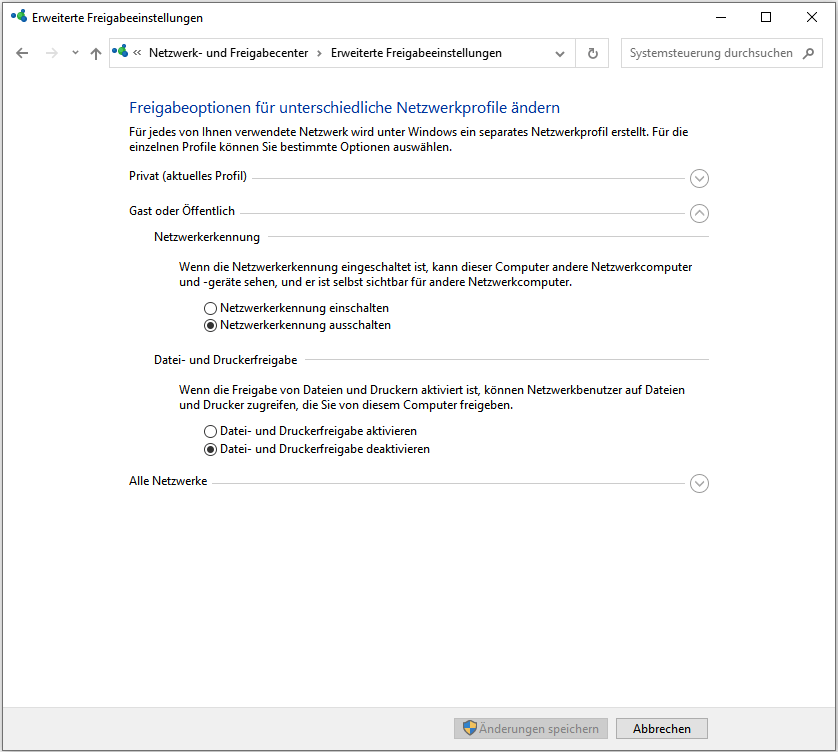Open the recent locations dropdown beside Back
Image resolution: width=838 pixels, height=752 pixels.
(74, 53)
